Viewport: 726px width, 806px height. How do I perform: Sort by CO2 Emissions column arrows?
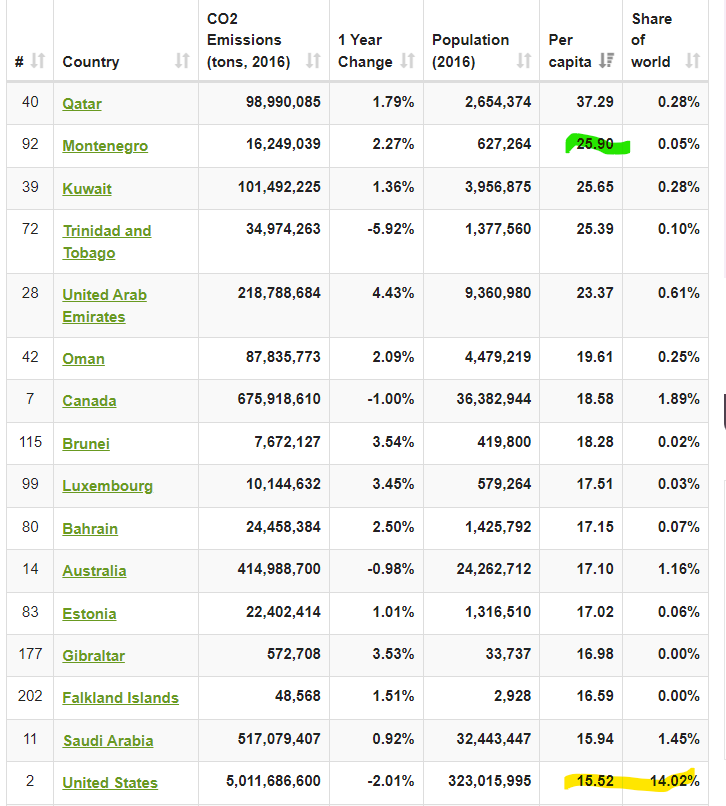(x=313, y=61)
